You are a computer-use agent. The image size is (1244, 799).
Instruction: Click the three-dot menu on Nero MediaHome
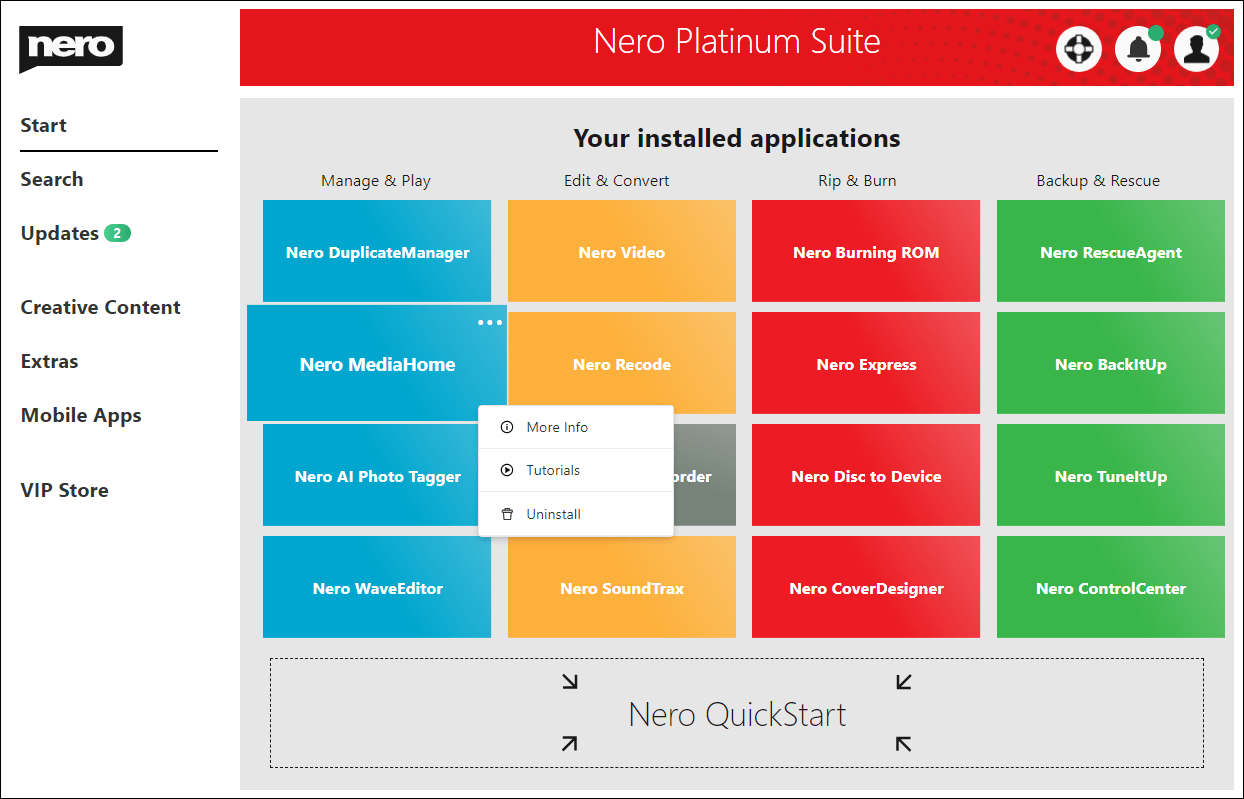pyautogui.click(x=490, y=322)
